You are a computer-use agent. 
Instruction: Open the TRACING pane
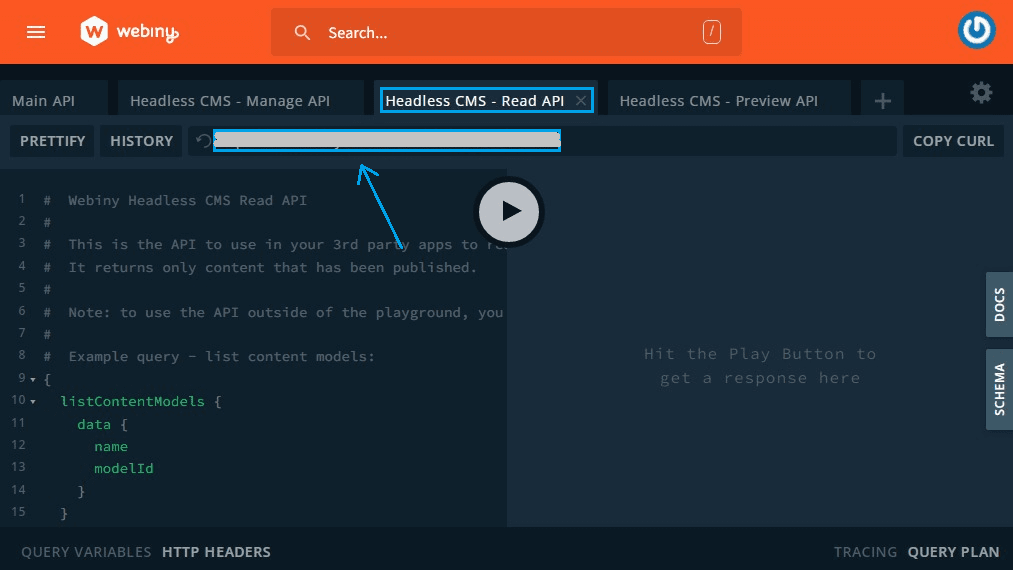(865, 552)
